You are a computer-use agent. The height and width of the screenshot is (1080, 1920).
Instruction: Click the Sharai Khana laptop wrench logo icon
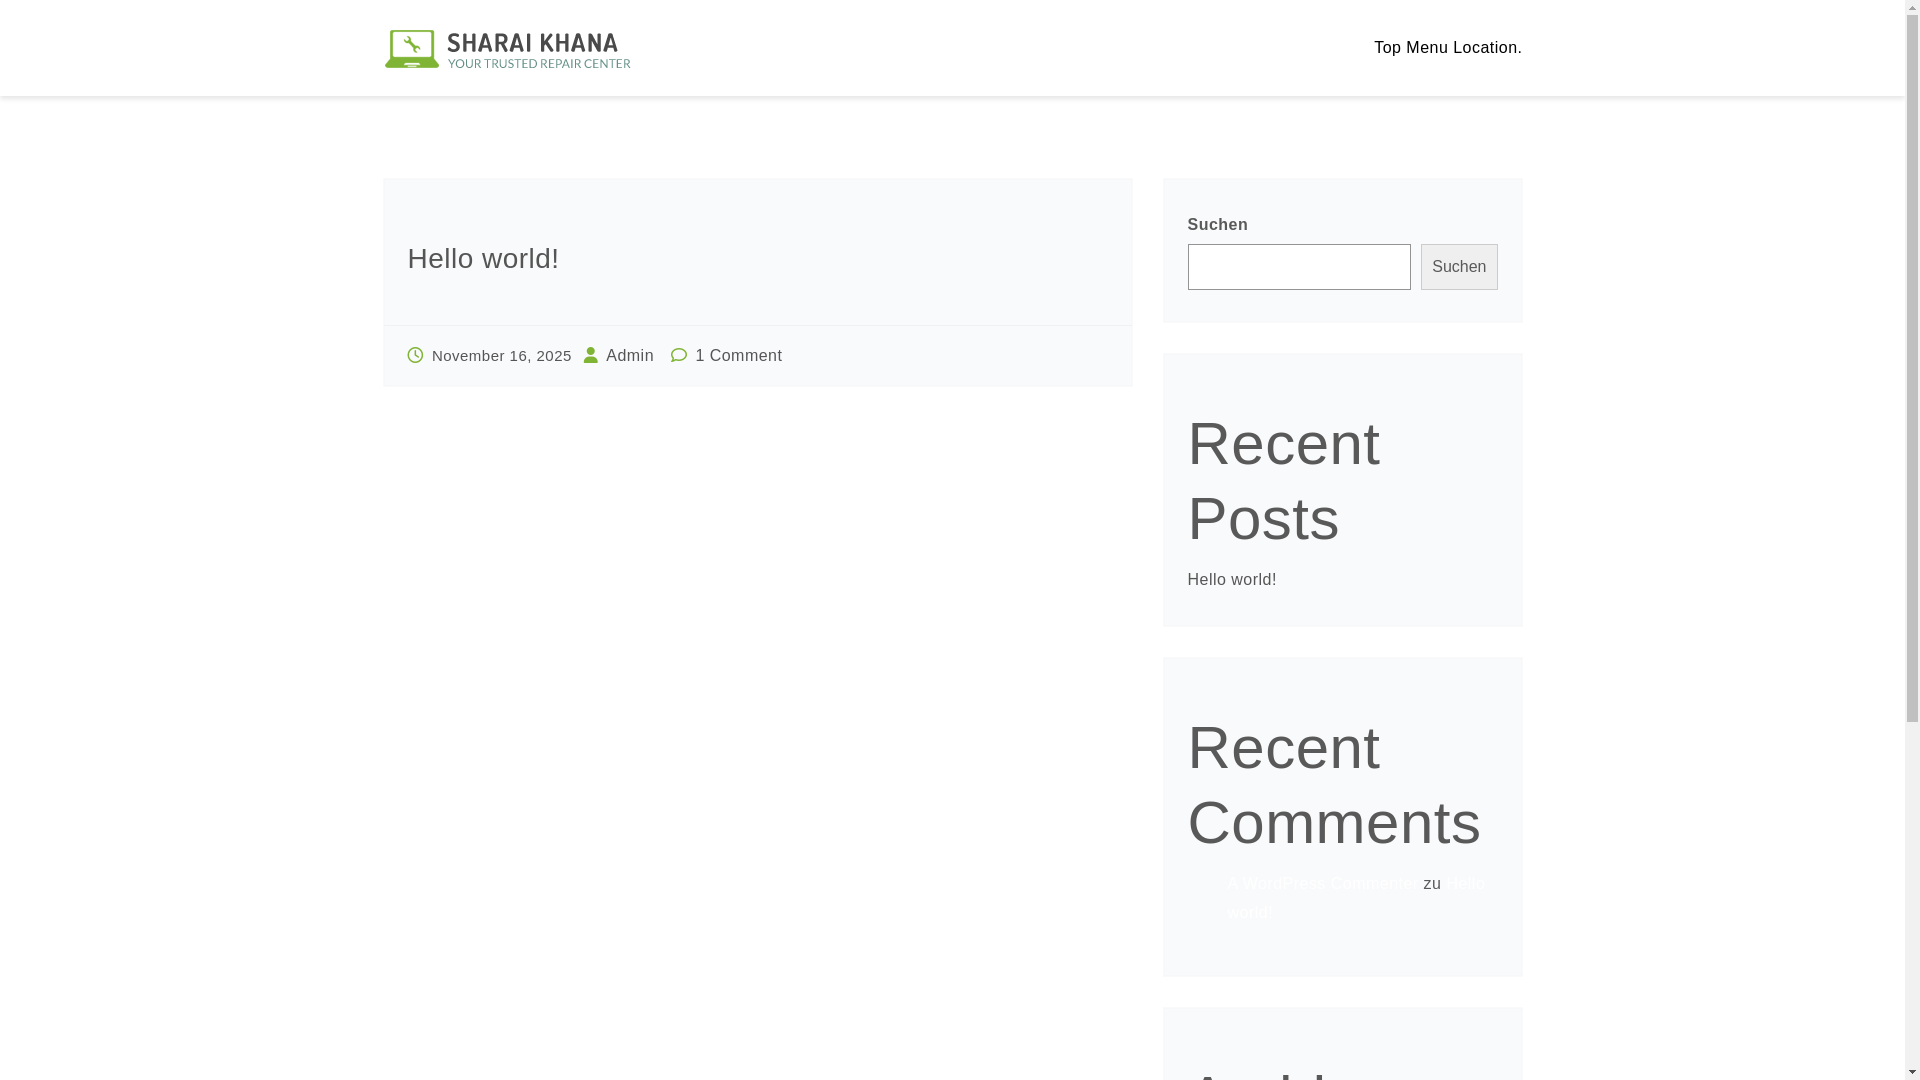click(x=412, y=49)
